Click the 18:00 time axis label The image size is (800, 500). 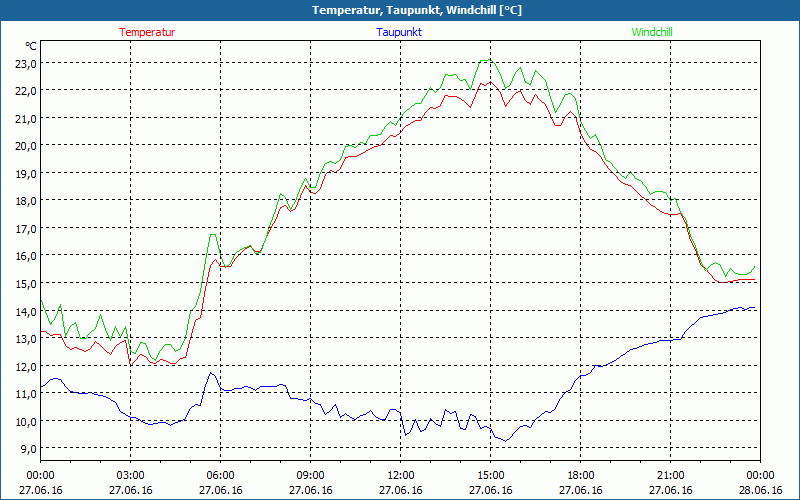581,476
